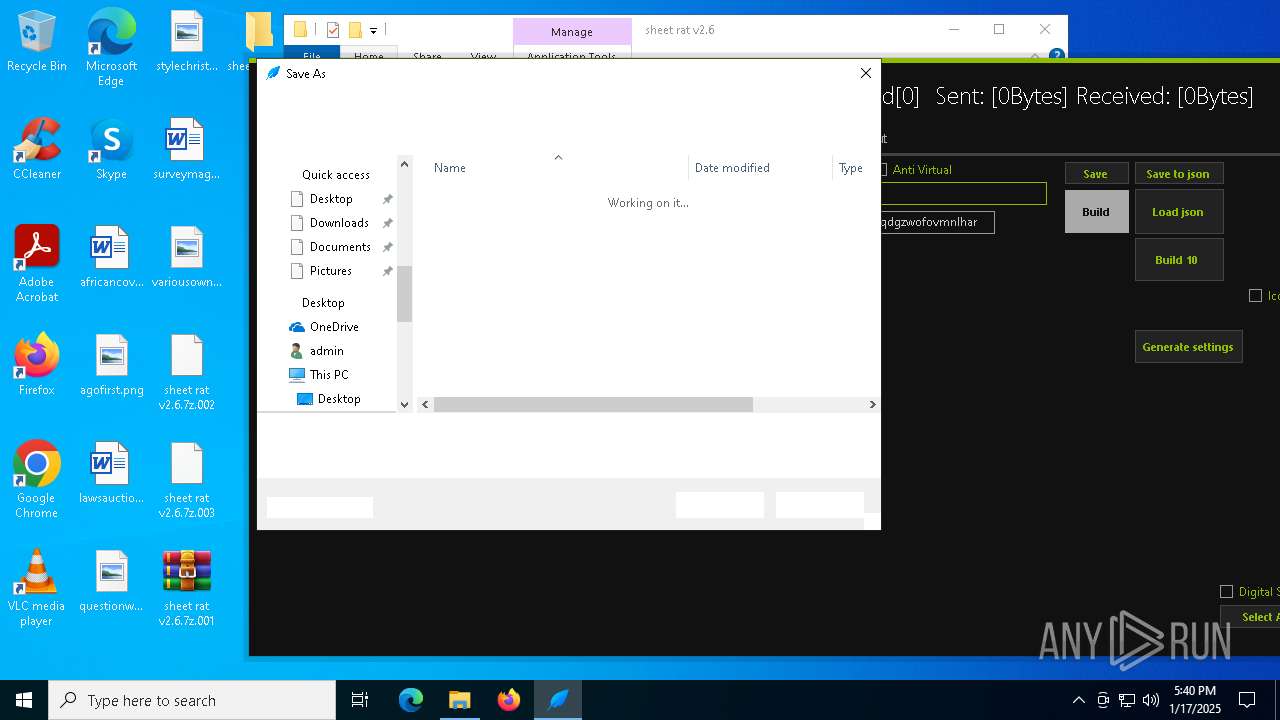This screenshot has height=720, width=1280.
Task: Launch Google Chrome from the desktop
Action: (x=37, y=480)
